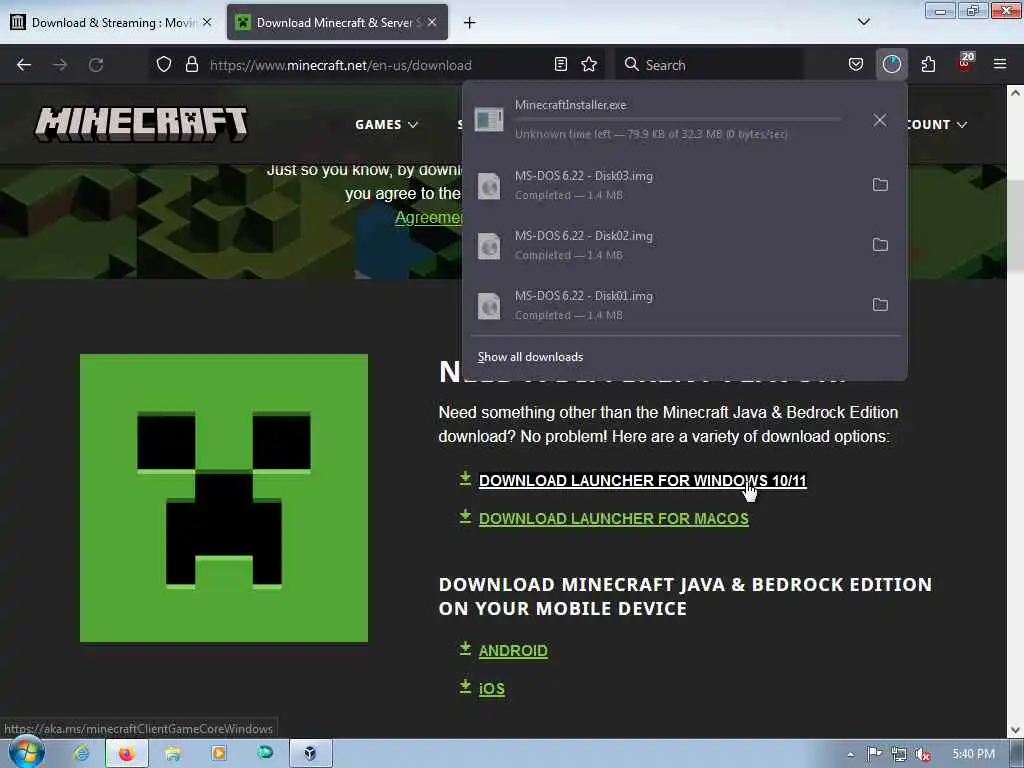
Task: Open Windows Explorer from taskbar
Action: click(x=173, y=754)
